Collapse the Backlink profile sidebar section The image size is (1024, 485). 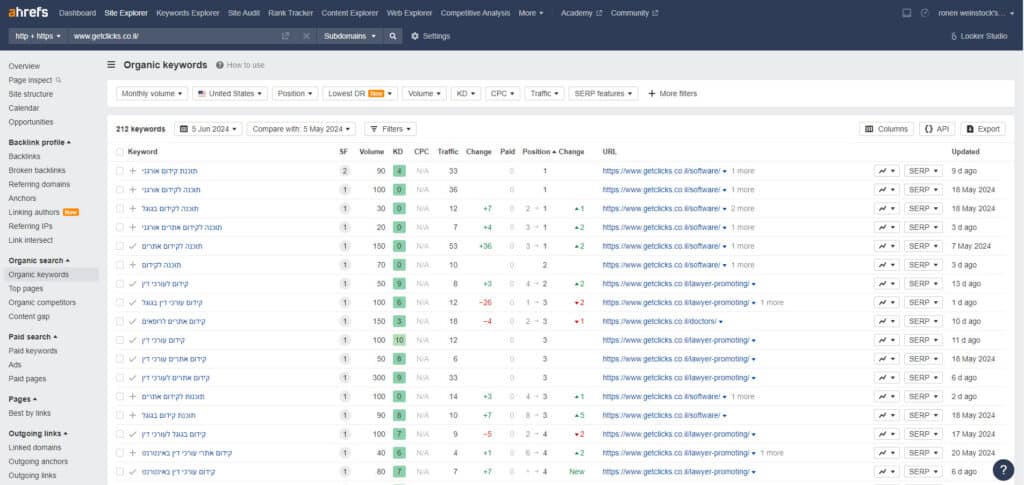click(x=39, y=142)
